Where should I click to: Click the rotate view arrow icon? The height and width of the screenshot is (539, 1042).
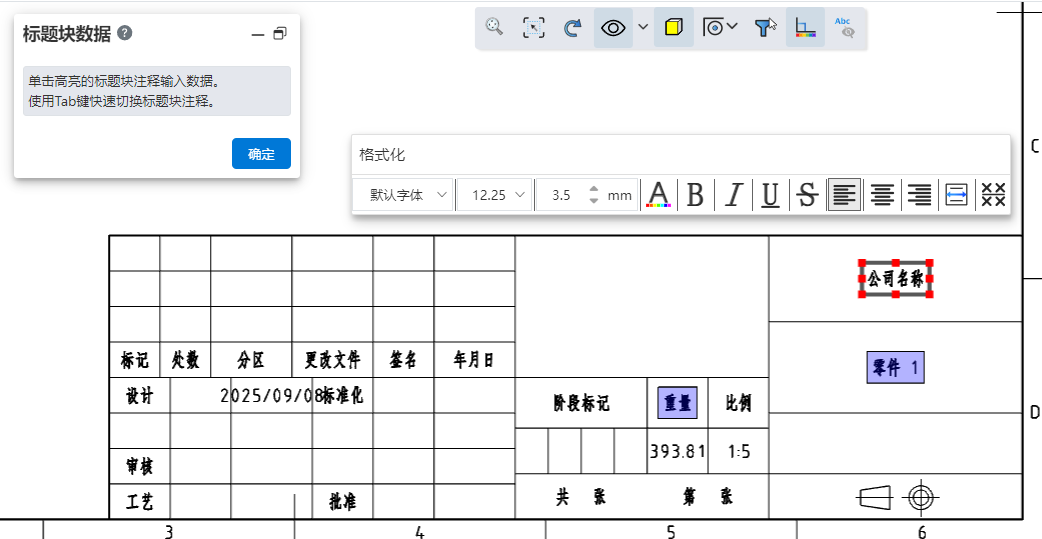click(572, 28)
